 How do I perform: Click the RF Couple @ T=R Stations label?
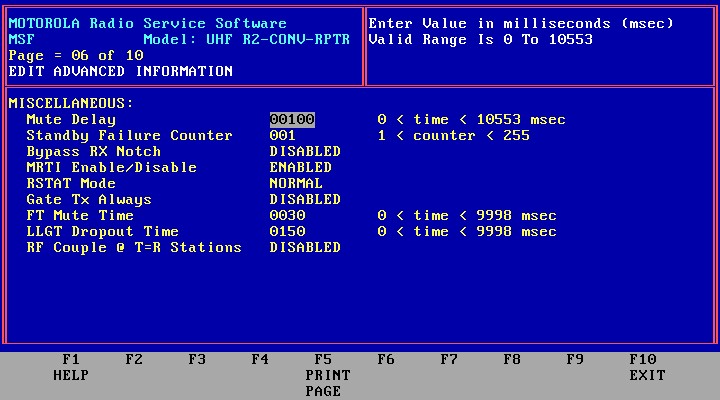[134, 248]
